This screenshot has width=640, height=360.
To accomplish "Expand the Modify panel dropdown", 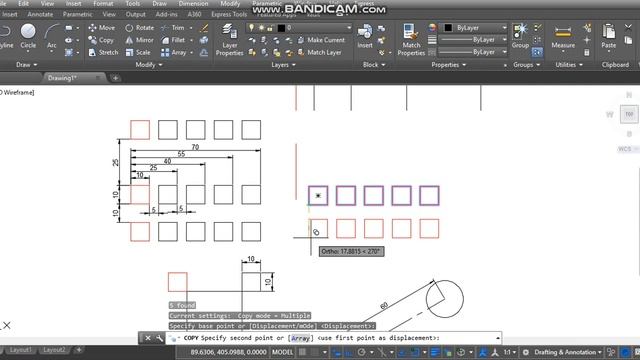I will coord(149,65).
